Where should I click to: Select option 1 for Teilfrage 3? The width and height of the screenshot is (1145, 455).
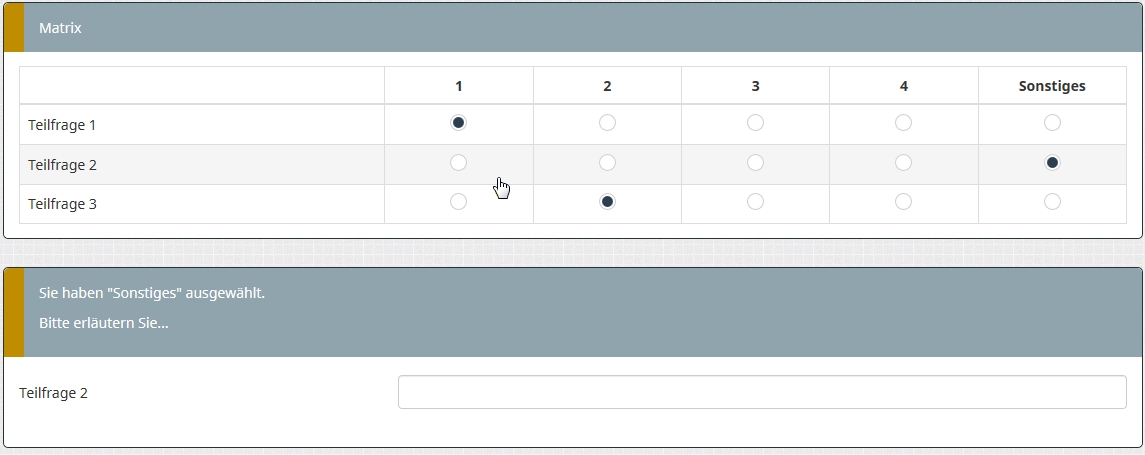point(458,202)
